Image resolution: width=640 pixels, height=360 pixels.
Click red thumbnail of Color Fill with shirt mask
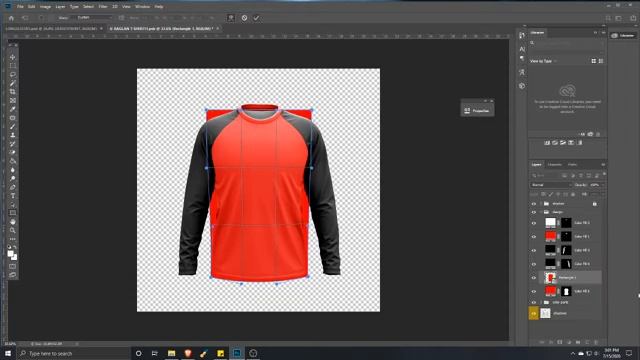[x=551, y=291]
